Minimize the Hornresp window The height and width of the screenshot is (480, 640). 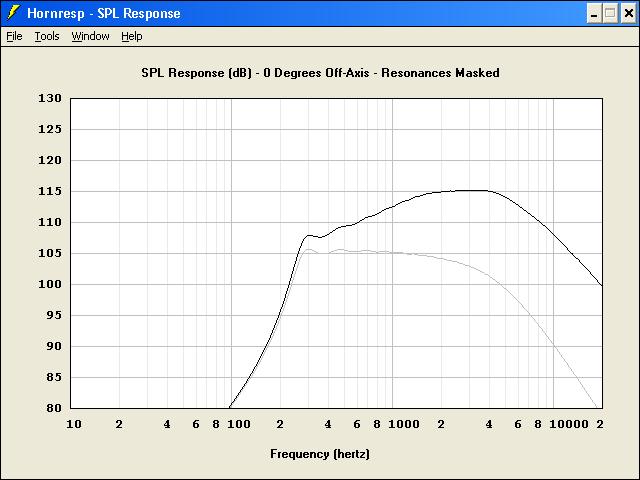click(x=594, y=14)
